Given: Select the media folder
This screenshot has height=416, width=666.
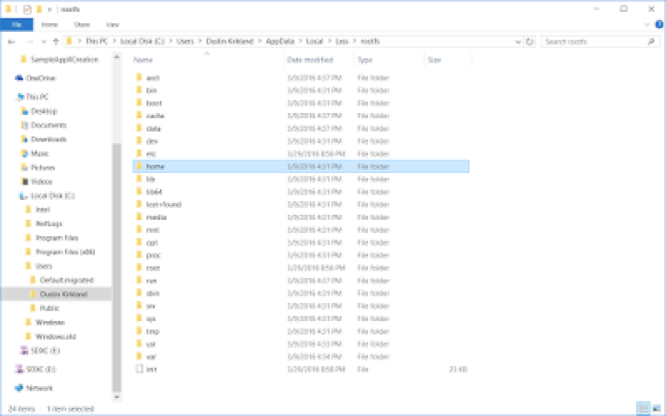Looking at the screenshot, I should (301, 217).
